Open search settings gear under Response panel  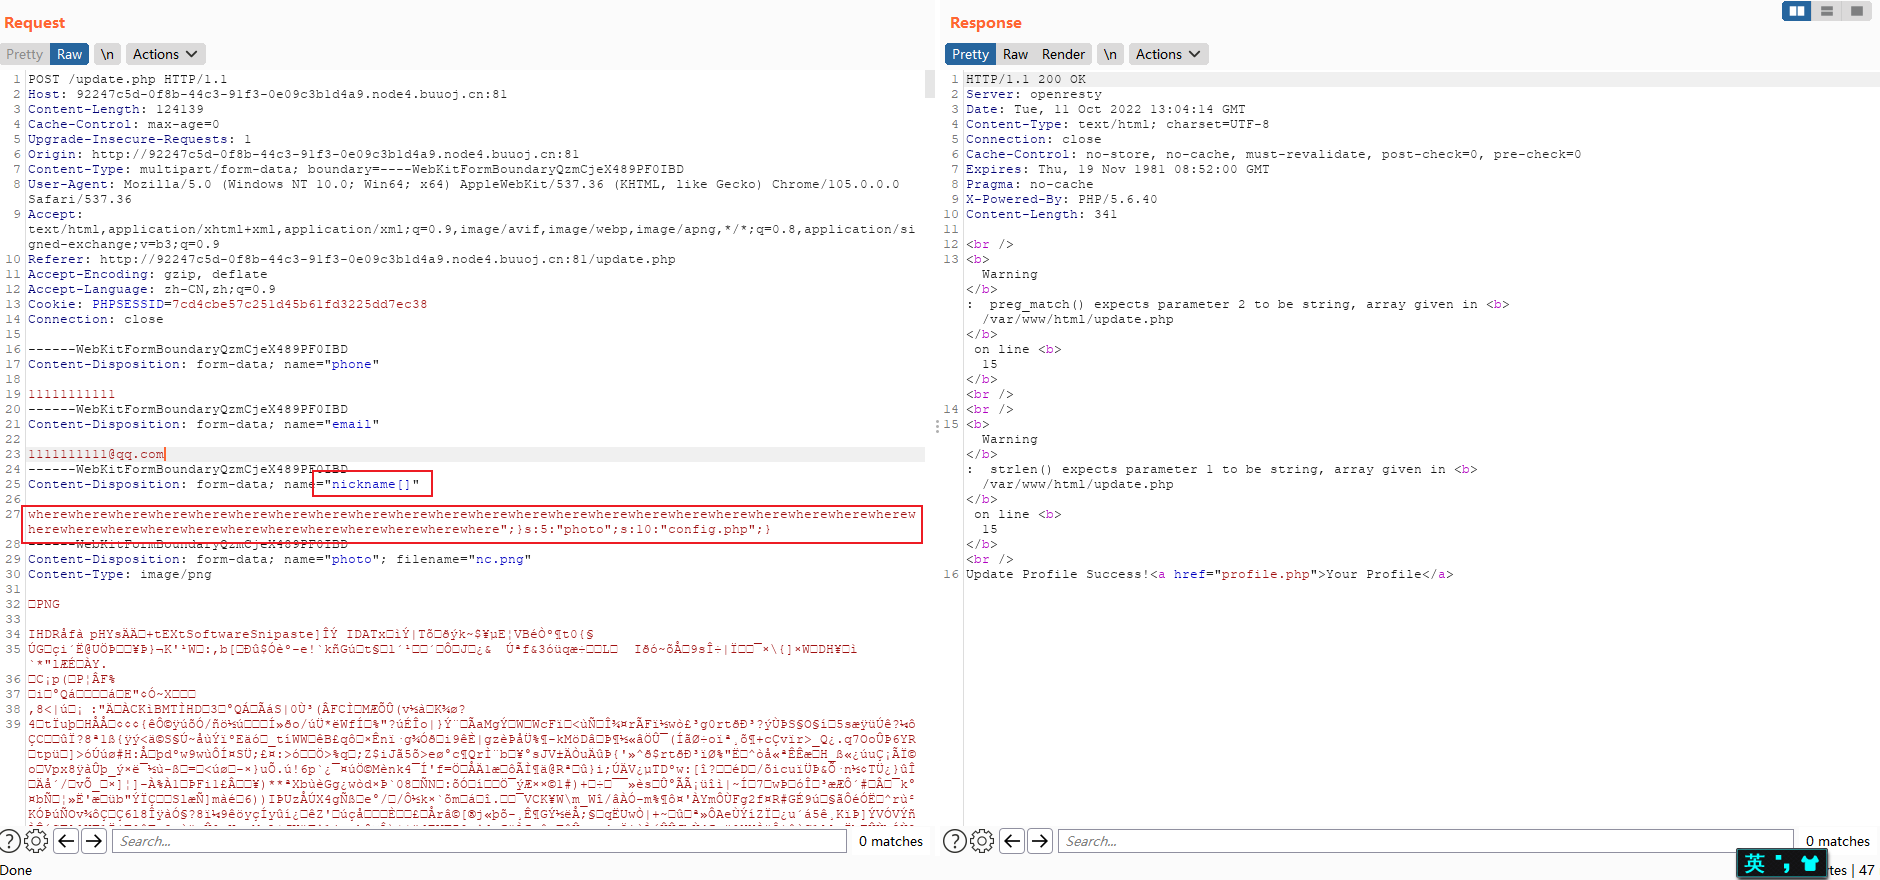pos(982,841)
